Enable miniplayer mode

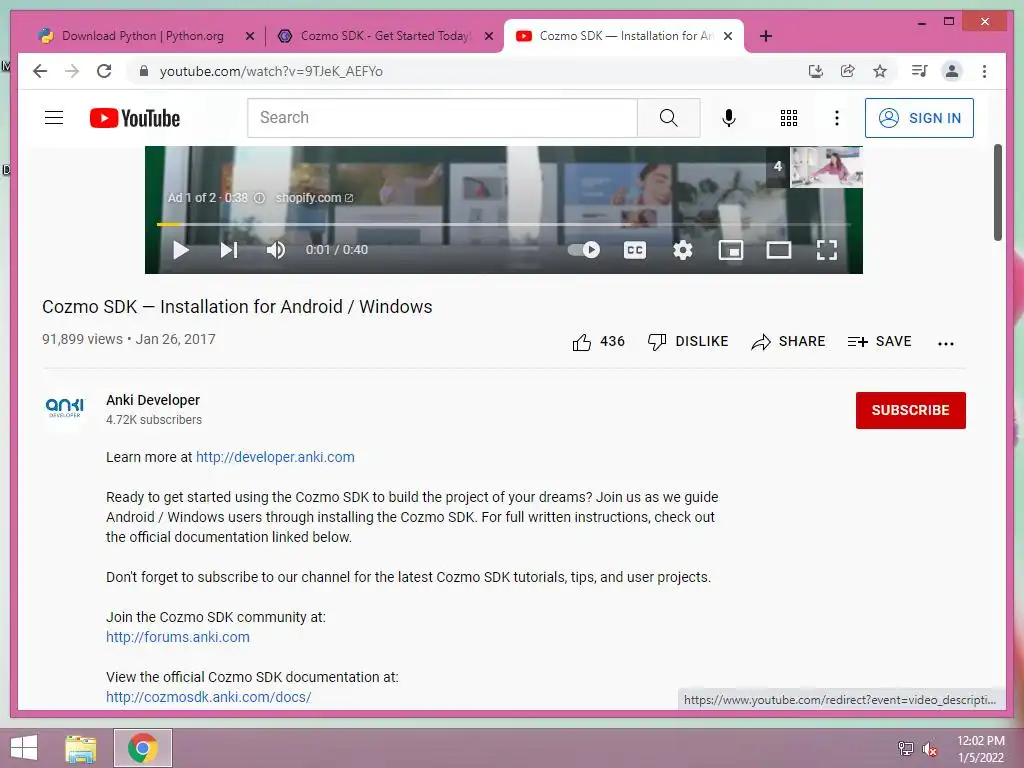pos(731,250)
